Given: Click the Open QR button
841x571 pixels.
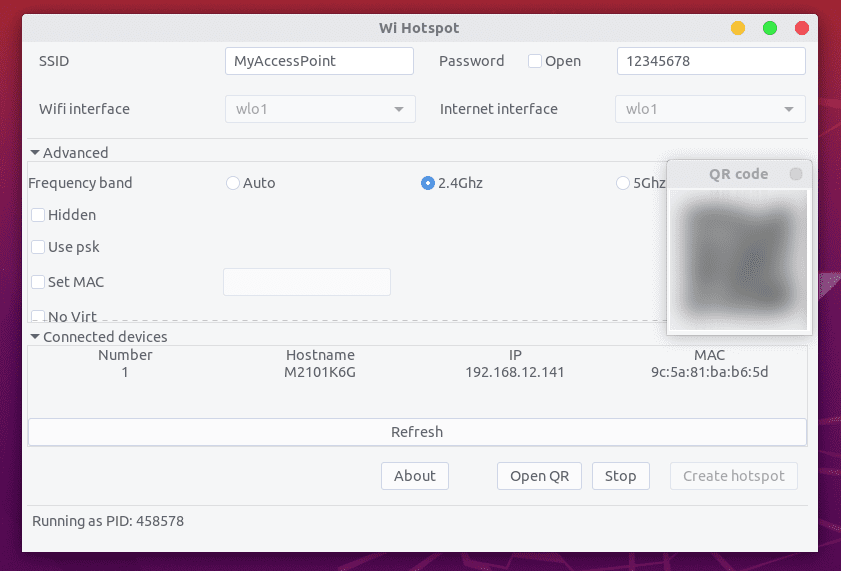Looking at the screenshot, I should point(539,476).
